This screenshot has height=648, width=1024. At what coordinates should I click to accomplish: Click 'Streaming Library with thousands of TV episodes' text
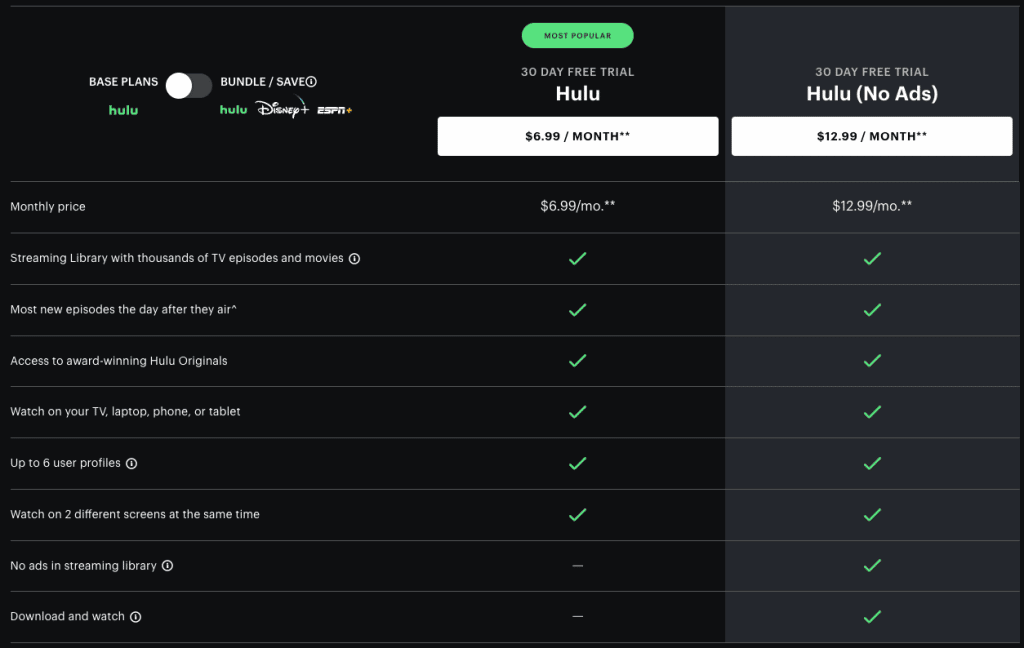(x=176, y=258)
